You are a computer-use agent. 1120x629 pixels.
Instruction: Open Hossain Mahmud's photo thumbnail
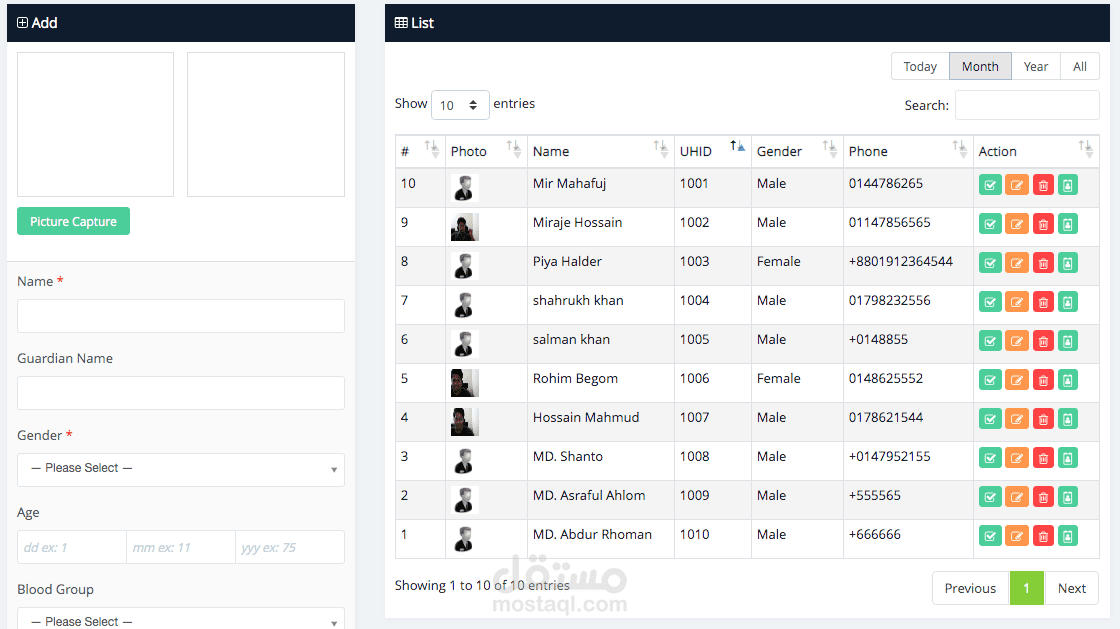pyautogui.click(x=464, y=422)
